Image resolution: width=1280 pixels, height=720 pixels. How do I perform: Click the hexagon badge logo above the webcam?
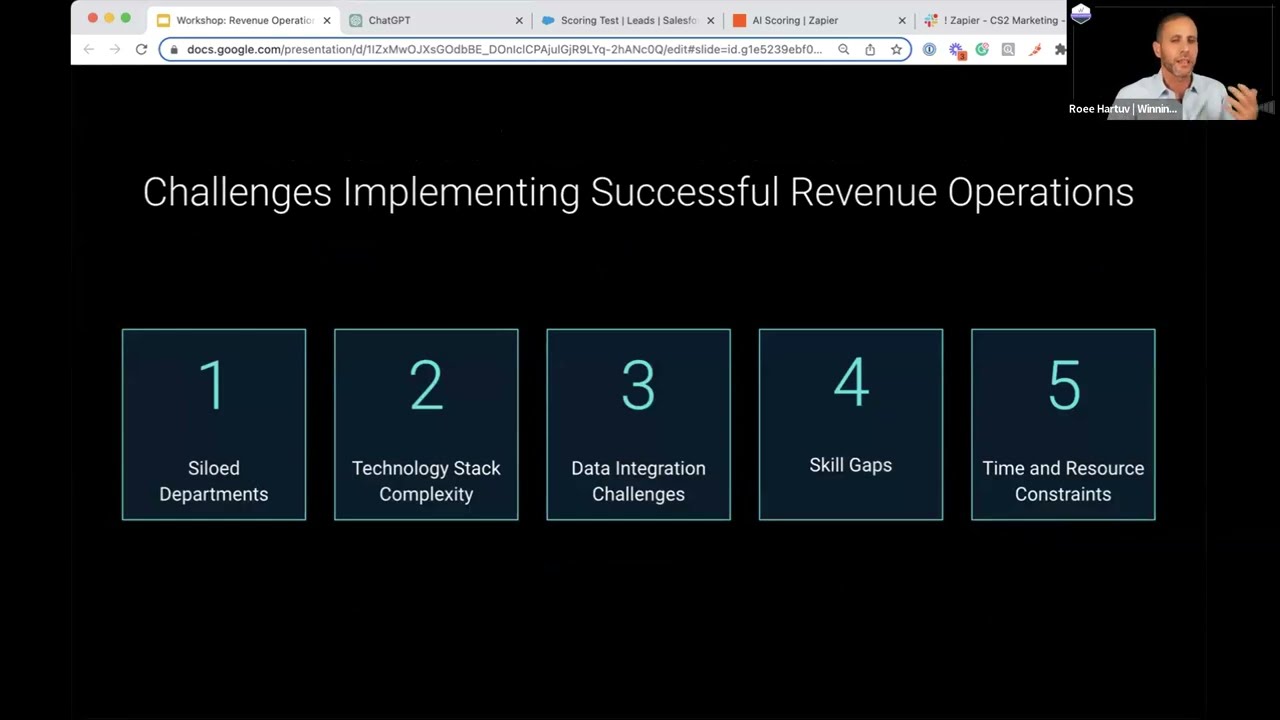coord(1080,13)
